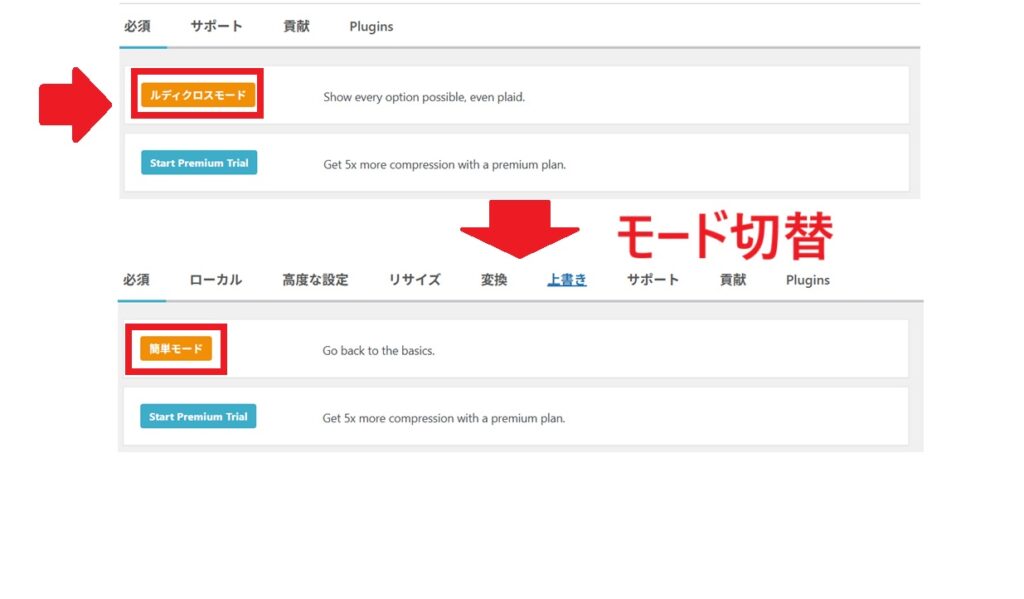Go to the 変換 tab
The width and height of the screenshot is (1024, 599).
point(494,280)
